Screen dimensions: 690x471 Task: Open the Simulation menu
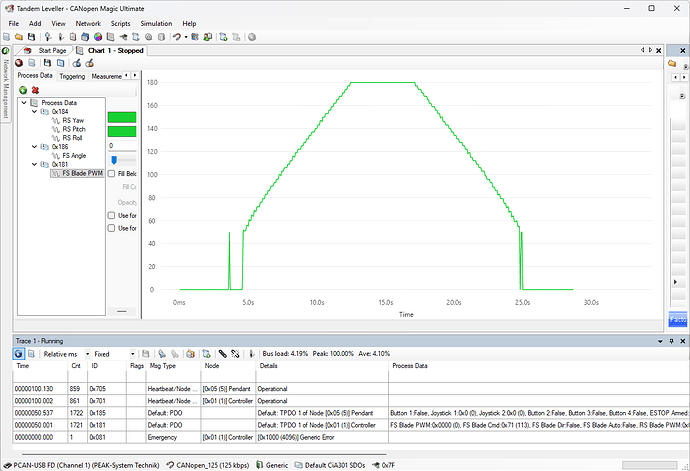coord(155,22)
